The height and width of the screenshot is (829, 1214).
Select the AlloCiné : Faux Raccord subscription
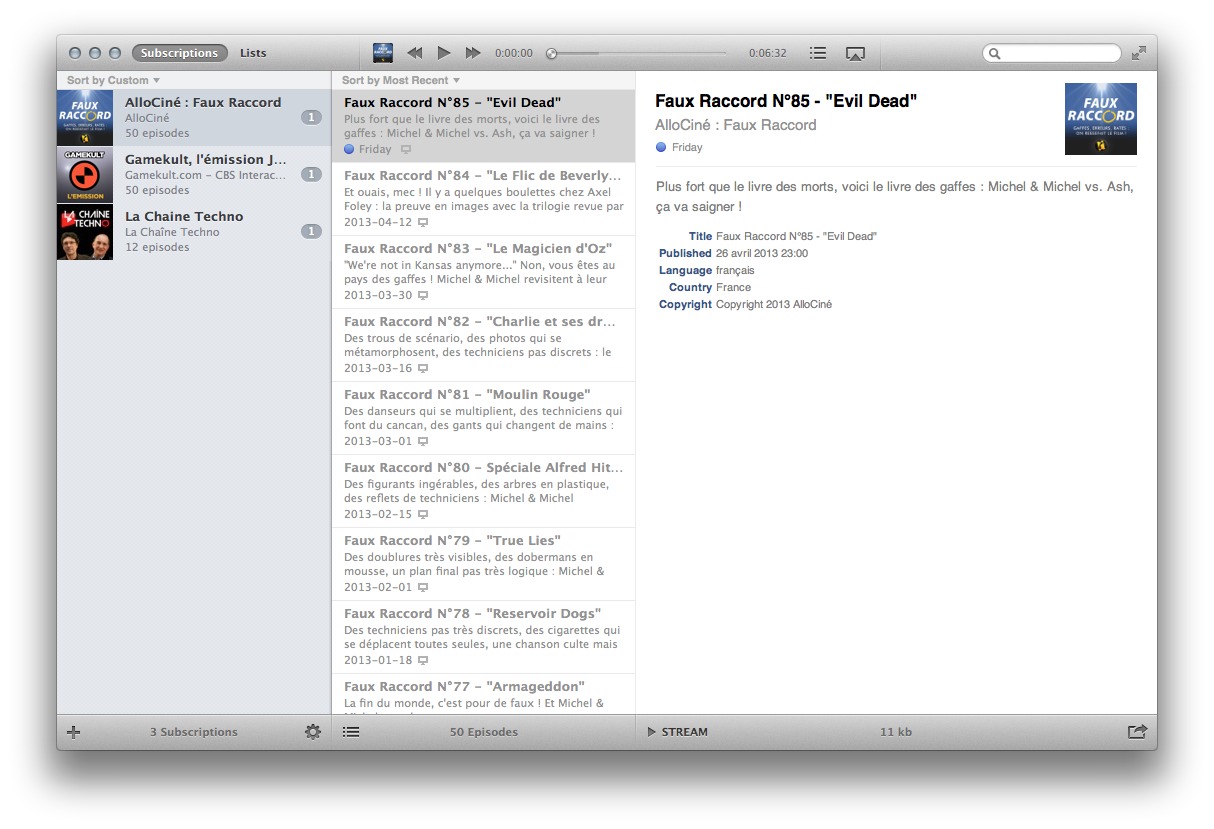pos(193,118)
